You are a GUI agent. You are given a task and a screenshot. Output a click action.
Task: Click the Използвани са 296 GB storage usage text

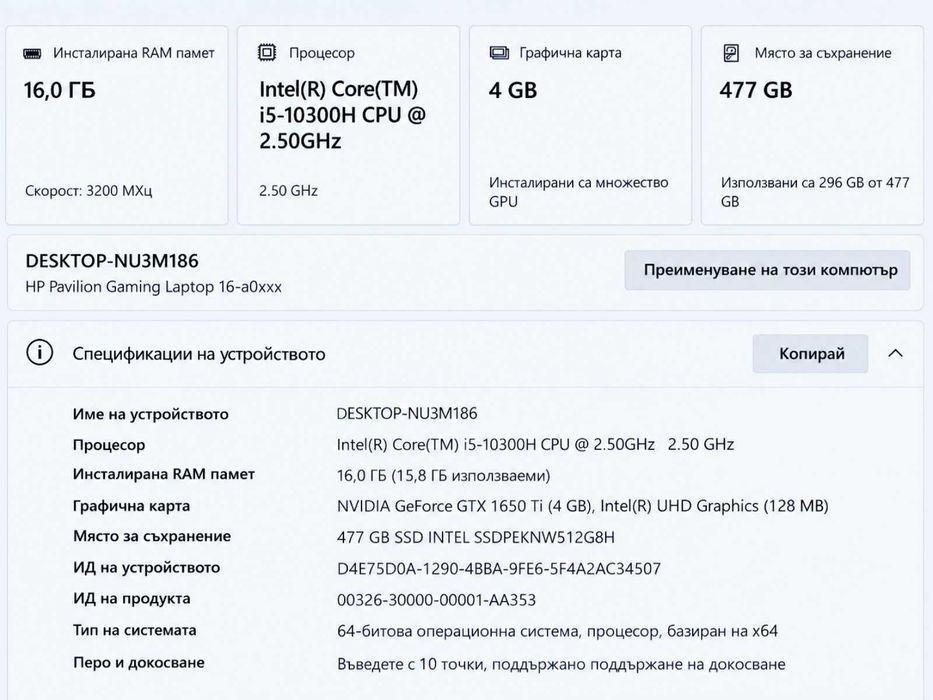pyautogui.click(x=815, y=192)
